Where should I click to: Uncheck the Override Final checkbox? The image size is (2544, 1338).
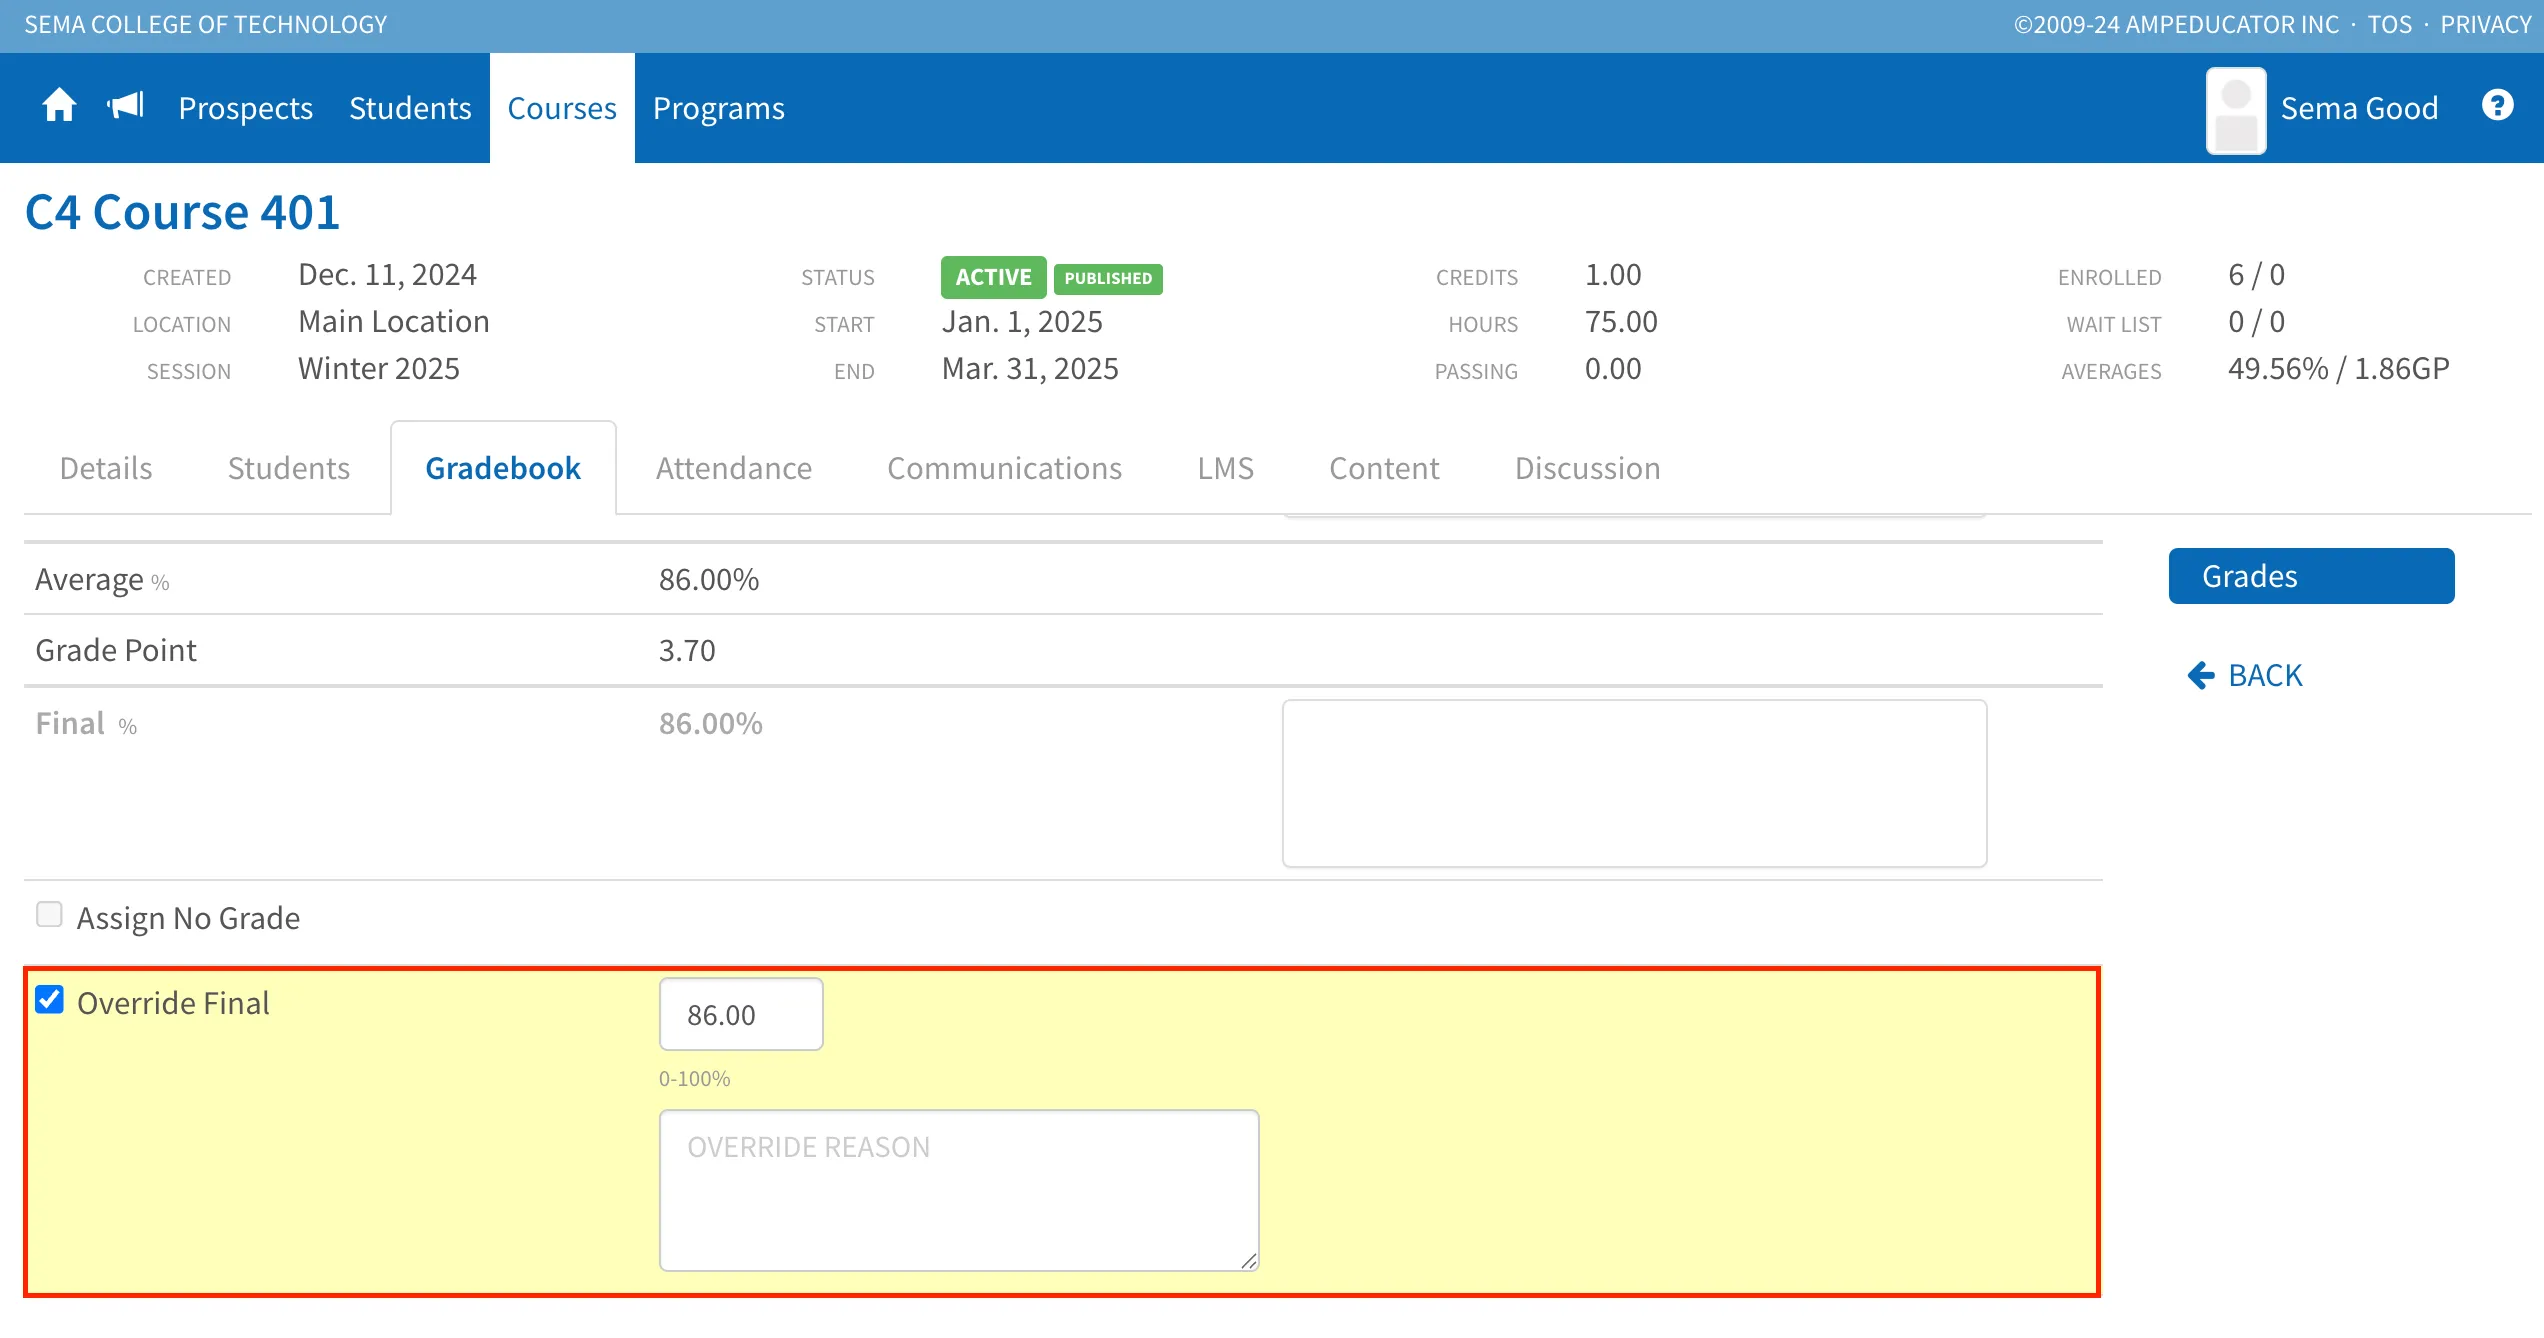point(49,999)
